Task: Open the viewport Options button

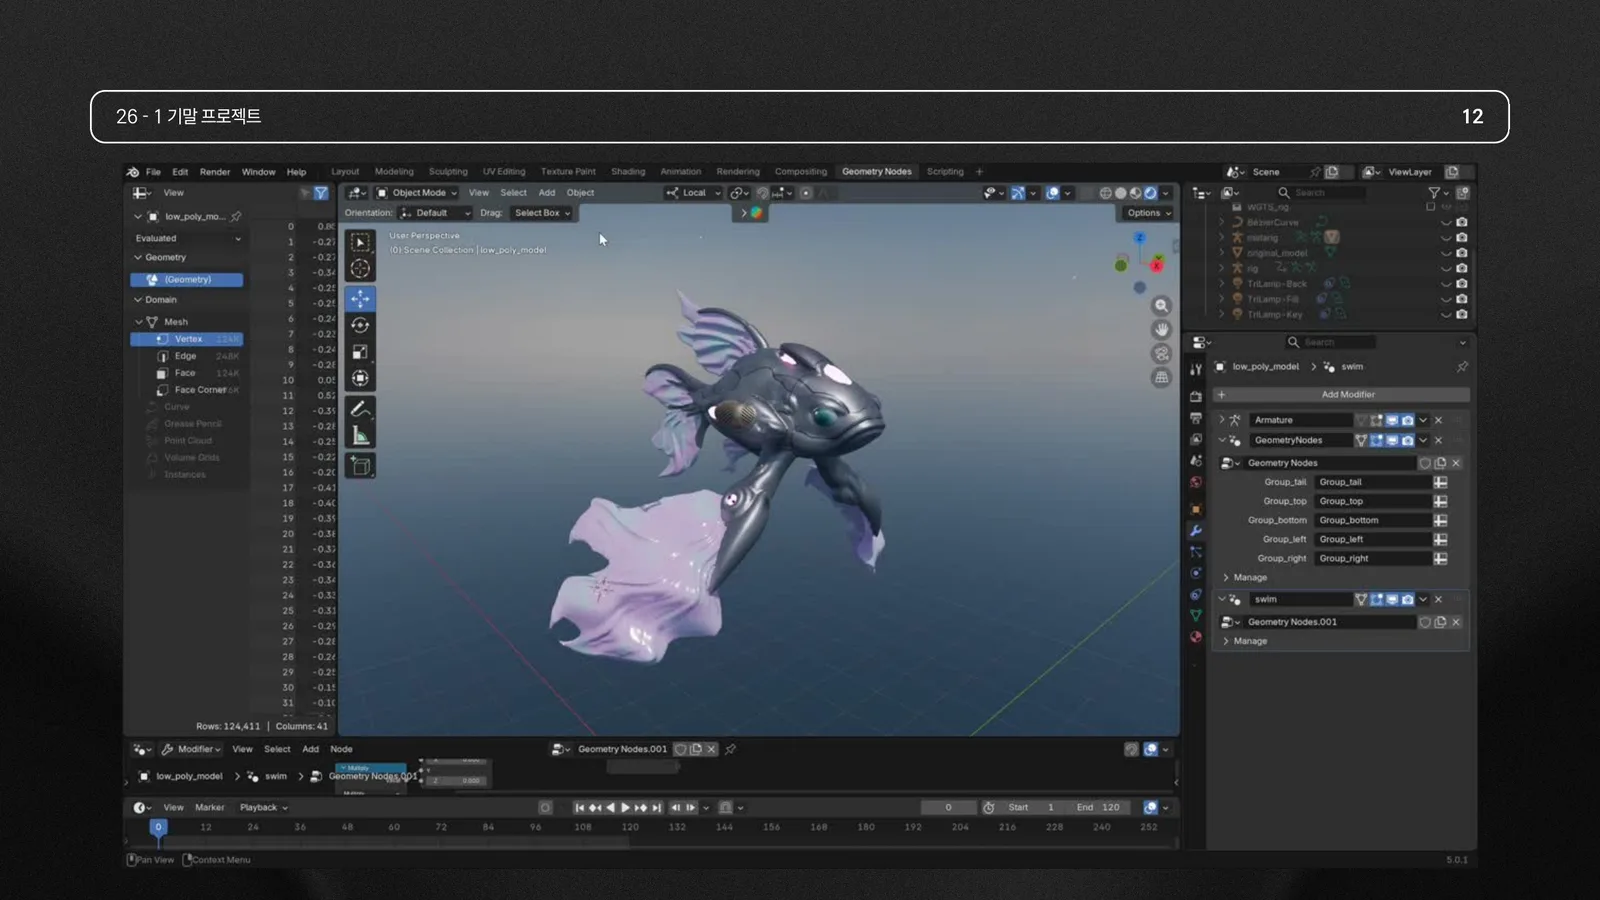Action: (1148, 213)
